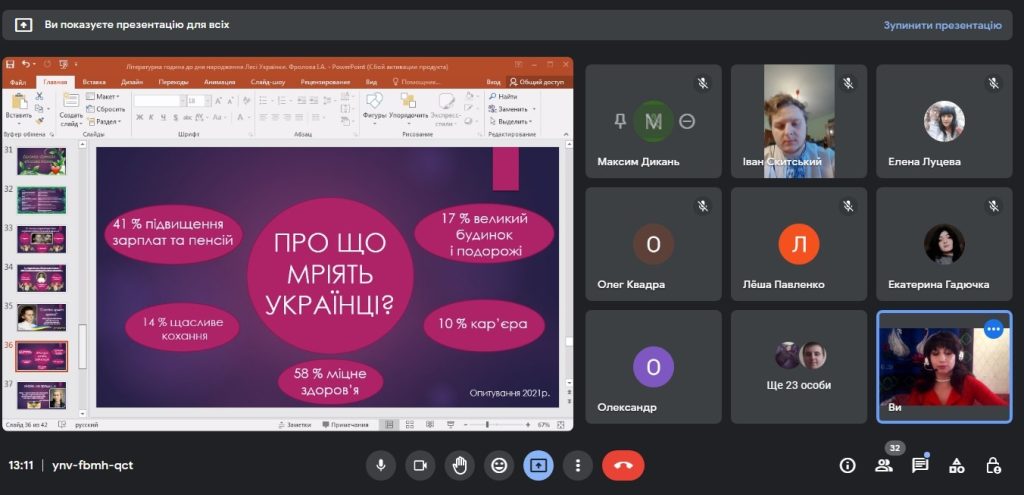The height and width of the screenshot is (495, 1024).
Task: Switch to the Вставка ribbon tab
Action: [95, 82]
